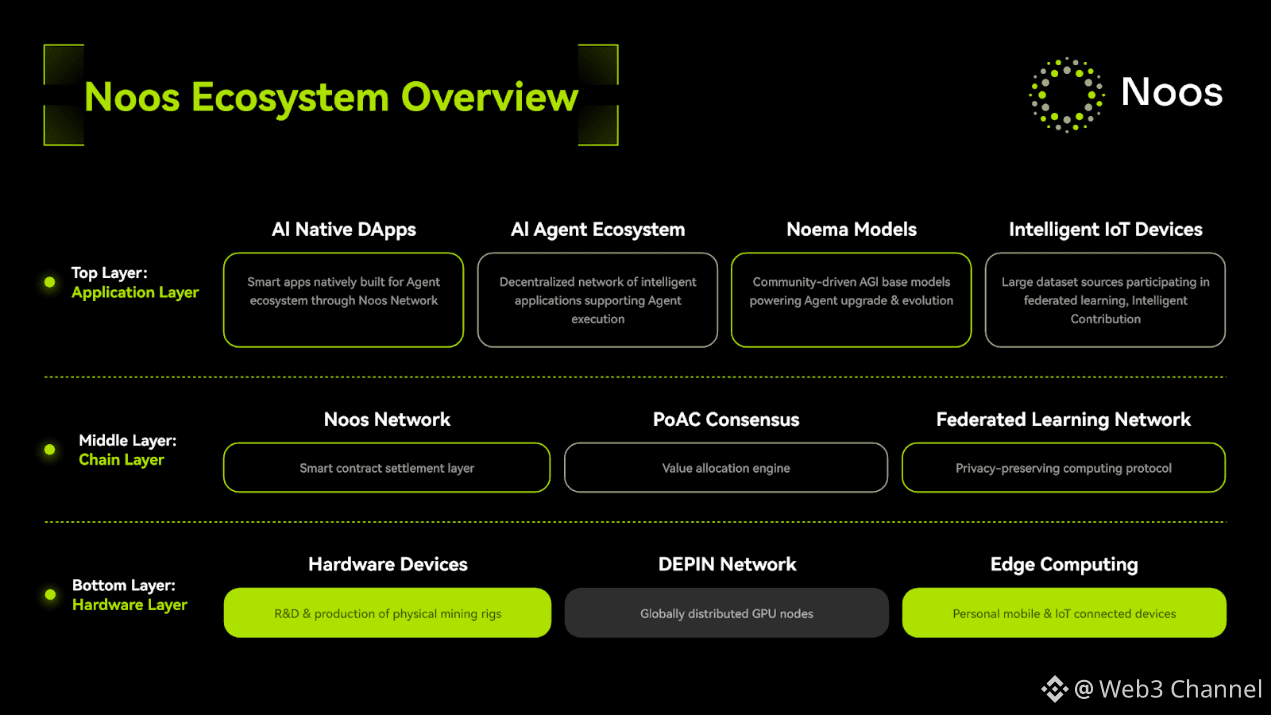Click the green dot beside Bottom Layer

tap(49, 595)
